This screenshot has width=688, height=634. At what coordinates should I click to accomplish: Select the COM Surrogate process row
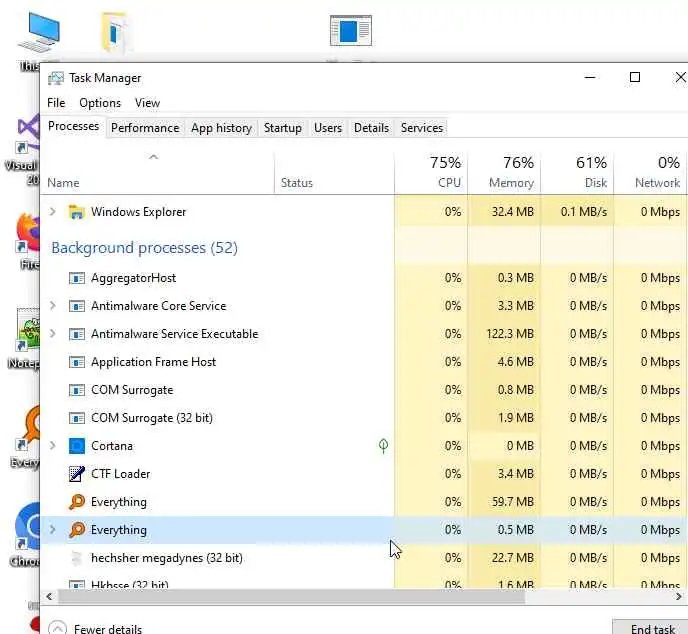coord(364,390)
